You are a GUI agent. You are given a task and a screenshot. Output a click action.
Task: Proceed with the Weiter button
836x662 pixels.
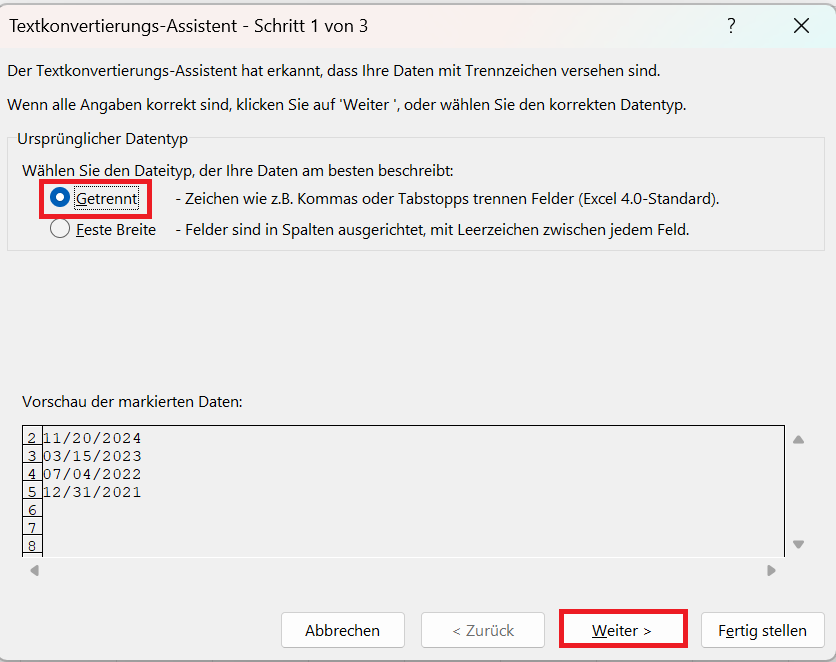[622, 630]
